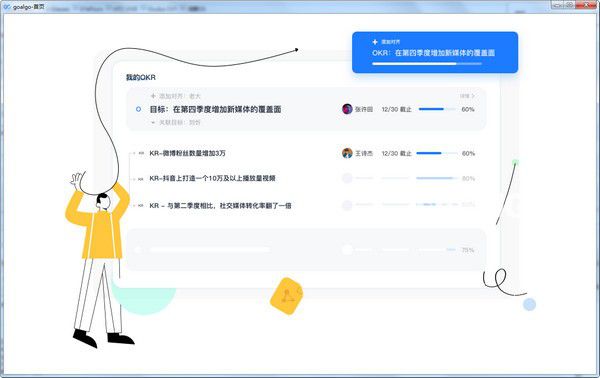Open the 详情 link on the objective card
The height and width of the screenshot is (378, 600).
click(467, 96)
